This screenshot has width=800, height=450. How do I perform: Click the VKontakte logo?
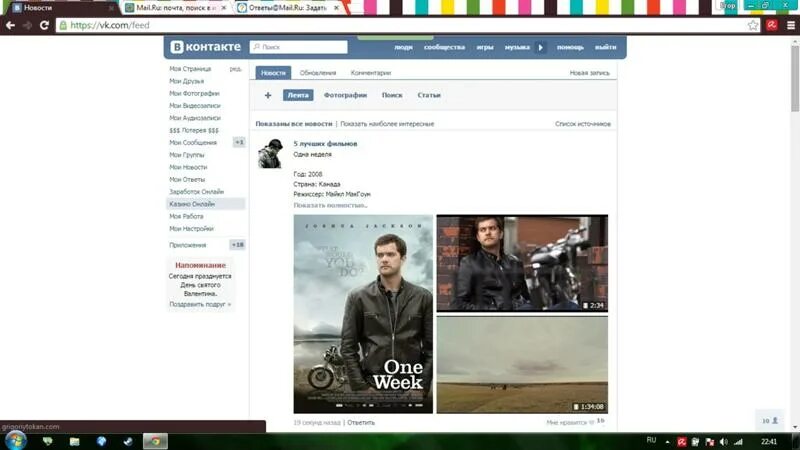tap(206, 47)
